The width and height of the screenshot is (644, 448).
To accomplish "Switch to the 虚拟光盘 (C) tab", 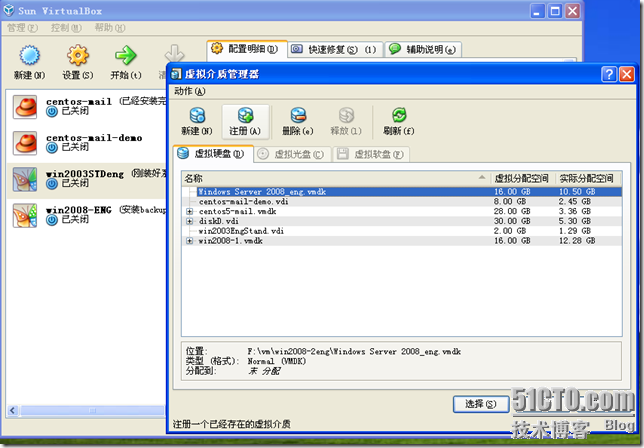I will pos(293,154).
